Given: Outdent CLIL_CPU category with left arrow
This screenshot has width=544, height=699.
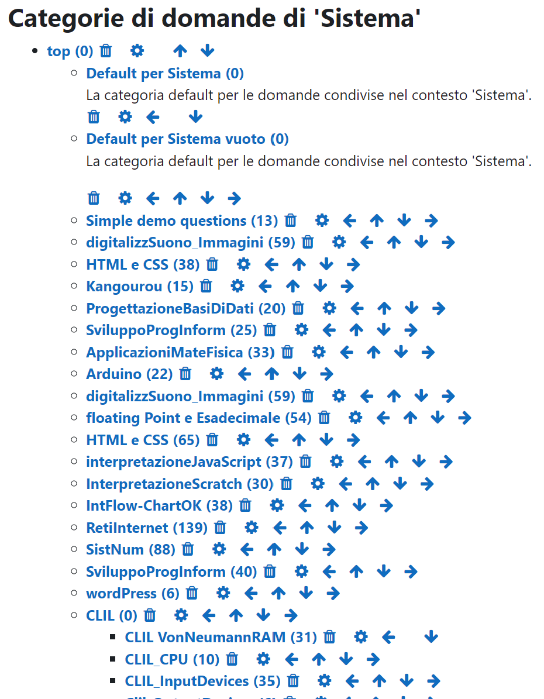Looking at the screenshot, I should 291,659.
